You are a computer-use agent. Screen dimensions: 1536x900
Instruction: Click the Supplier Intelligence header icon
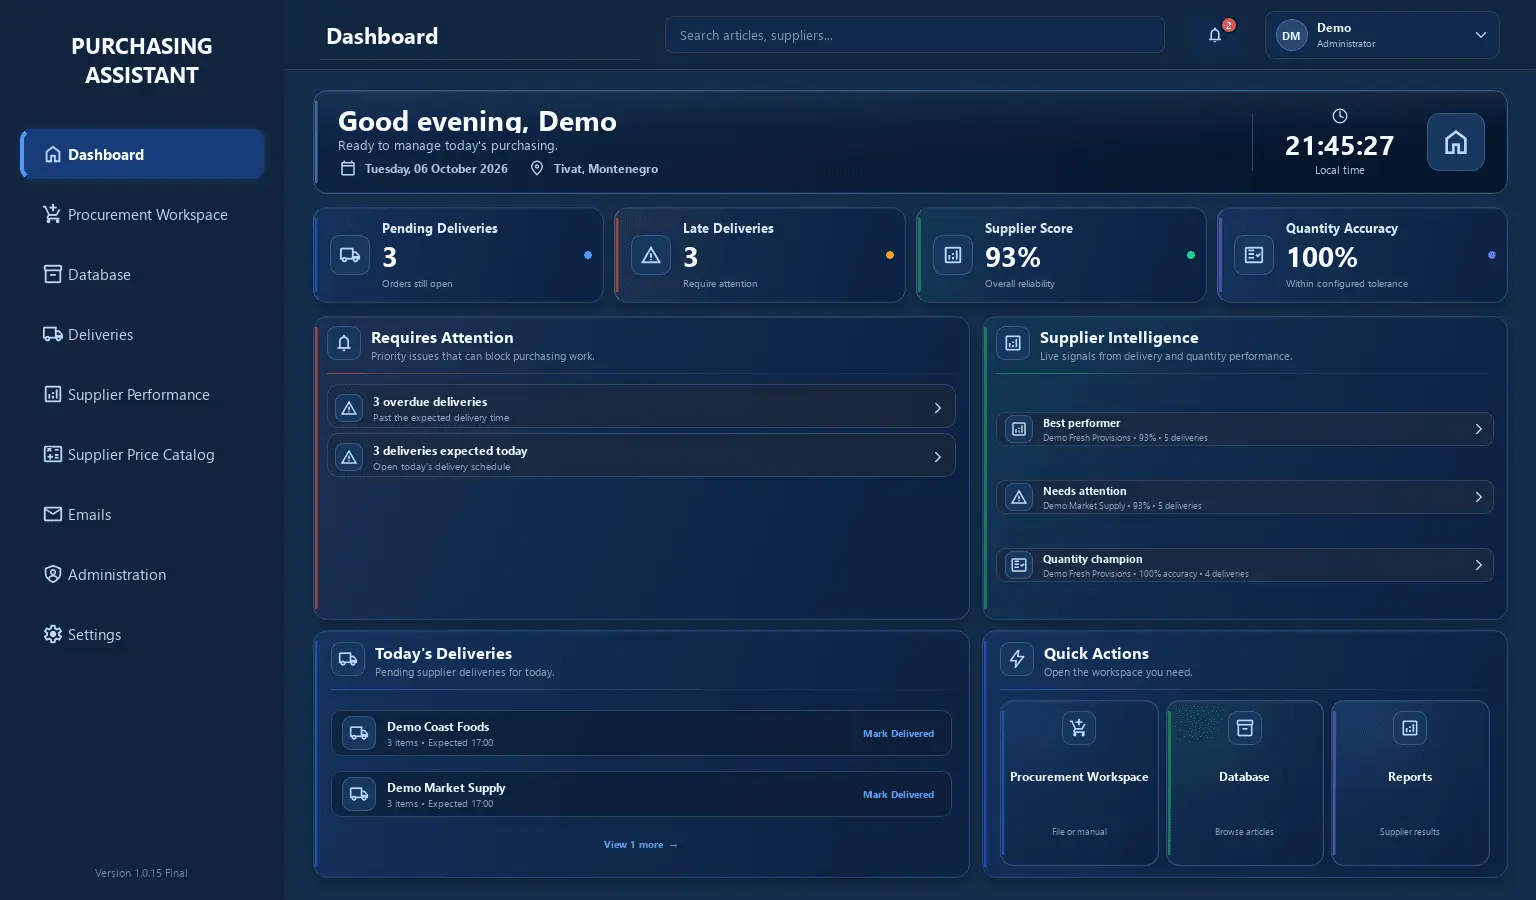coord(1013,343)
